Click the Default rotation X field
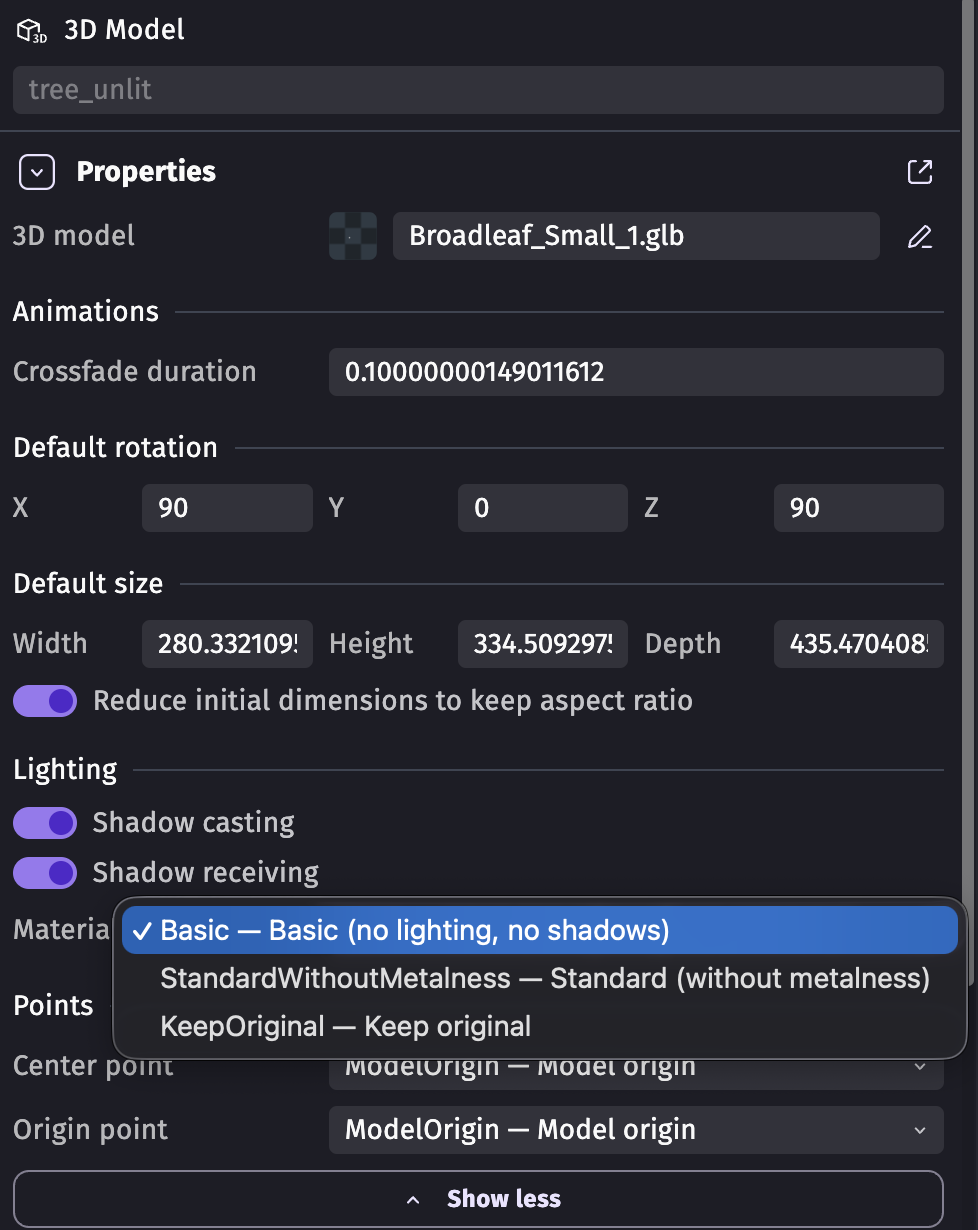978x1230 pixels. (227, 508)
